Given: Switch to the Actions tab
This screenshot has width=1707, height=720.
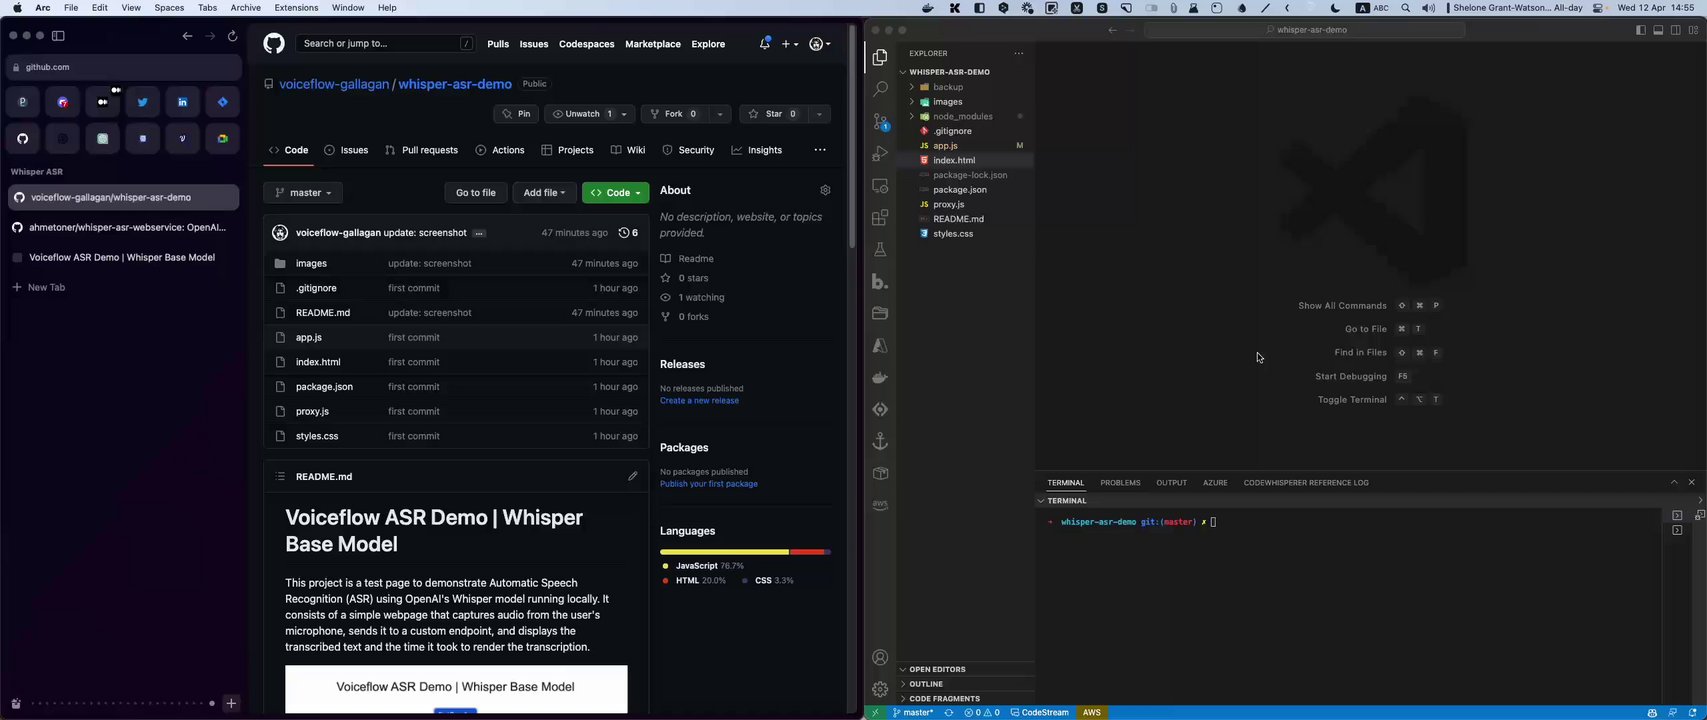Looking at the screenshot, I should coord(500,150).
